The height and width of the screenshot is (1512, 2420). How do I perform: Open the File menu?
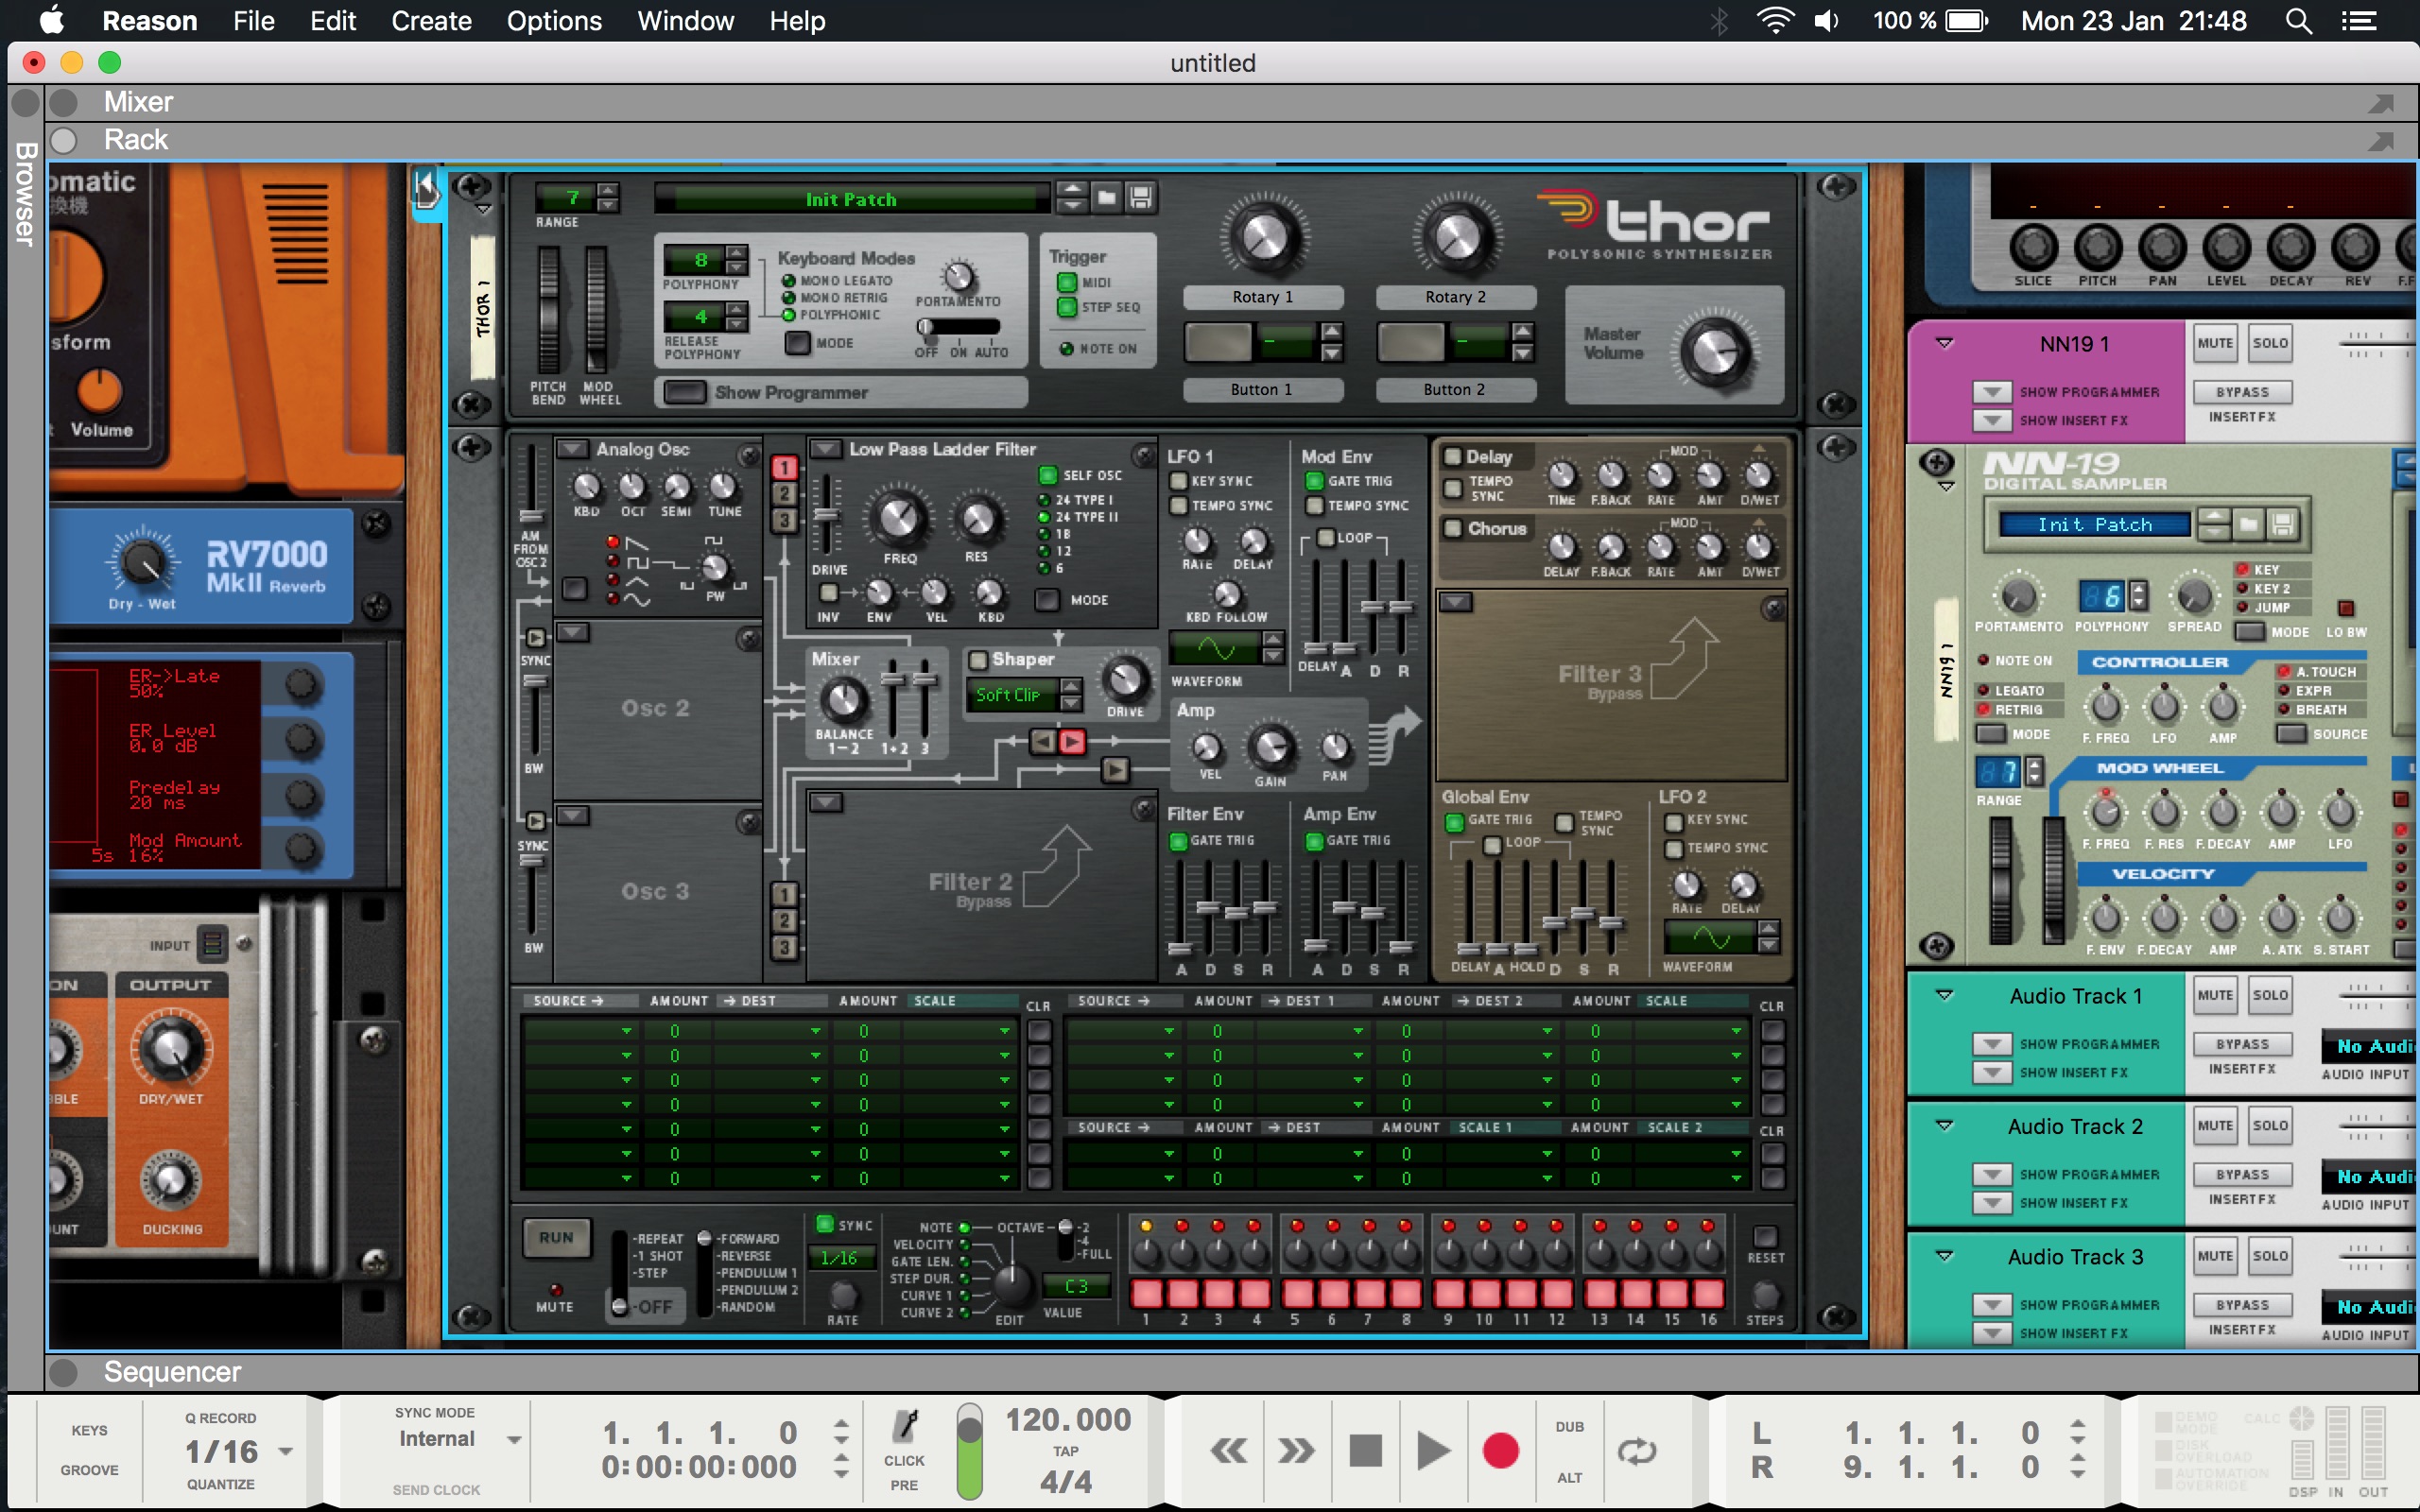tap(254, 21)
